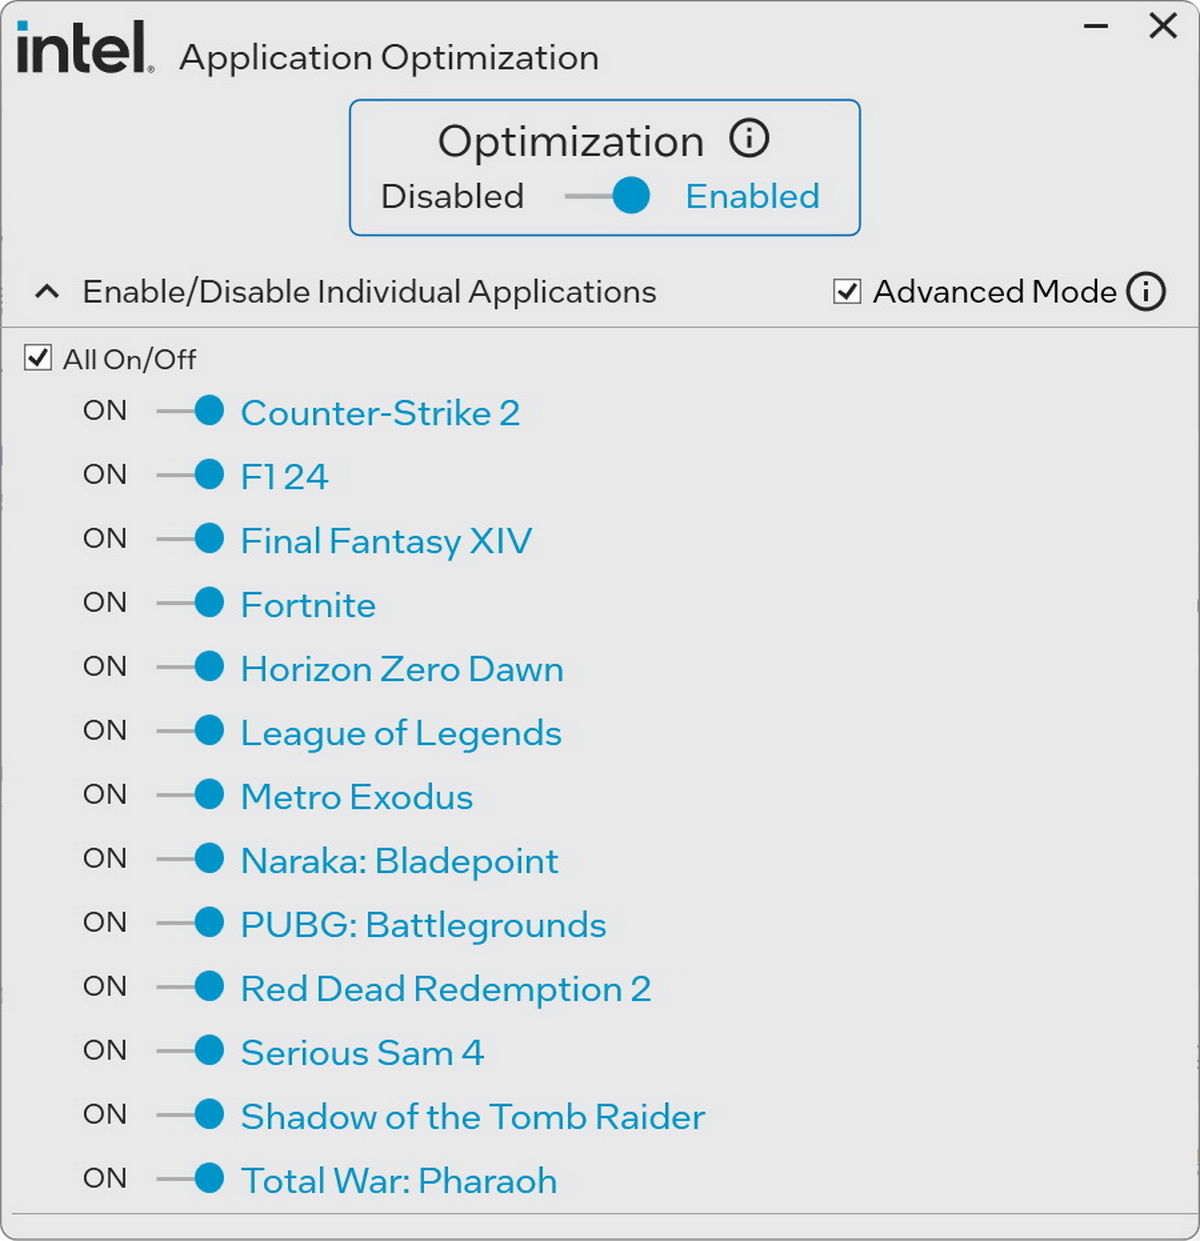Minimize the Application Optimization window
The height and width of the screenshot is (1241, 1200).
(x=1096, y=26)
